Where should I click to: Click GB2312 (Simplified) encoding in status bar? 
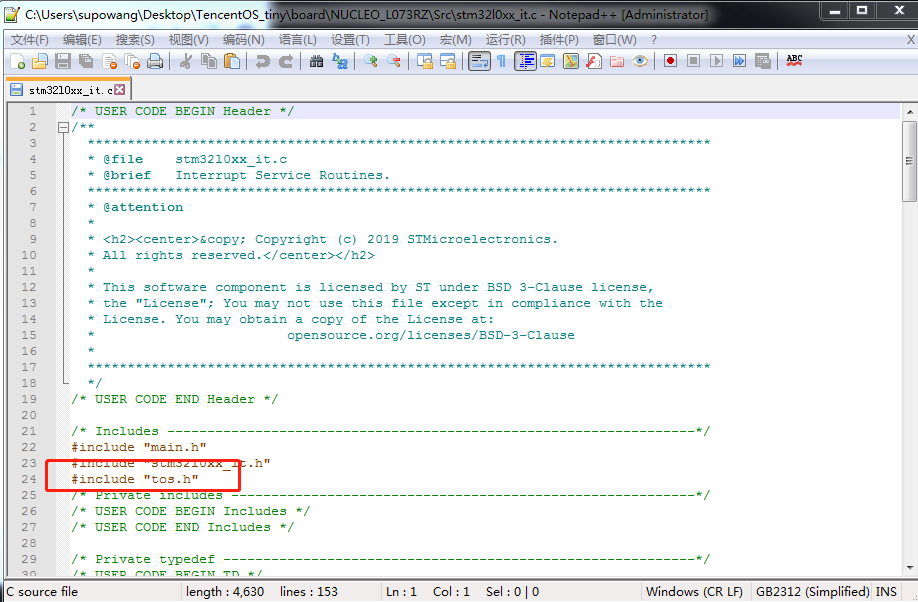coord(812,592)
